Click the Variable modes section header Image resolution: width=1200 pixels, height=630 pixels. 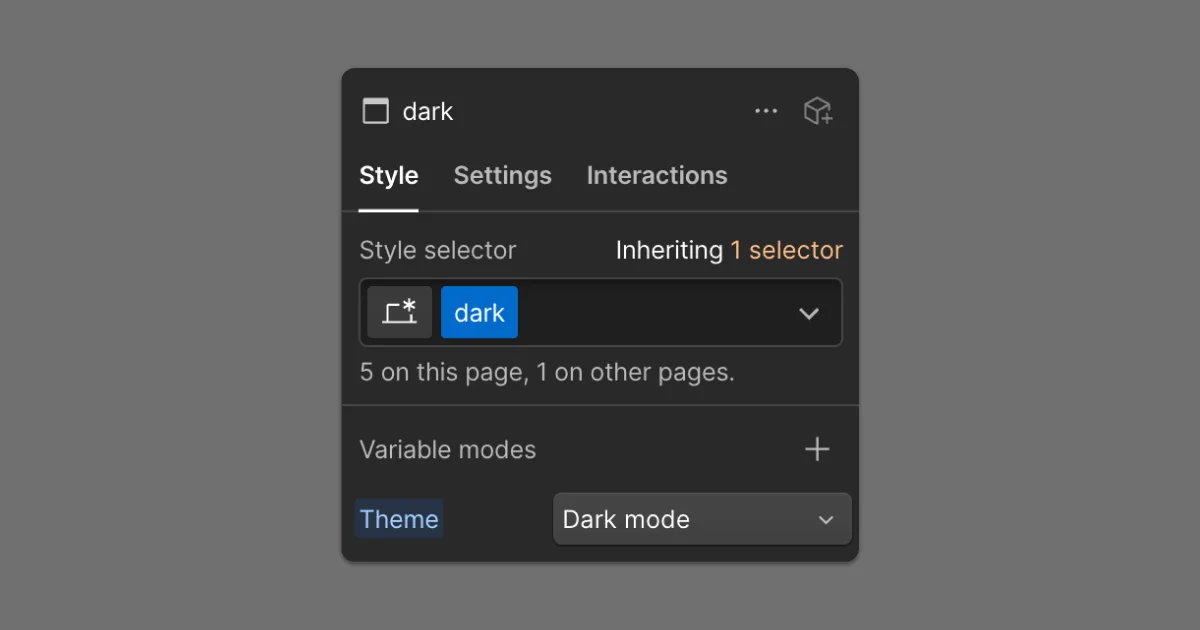click(447, 449)
